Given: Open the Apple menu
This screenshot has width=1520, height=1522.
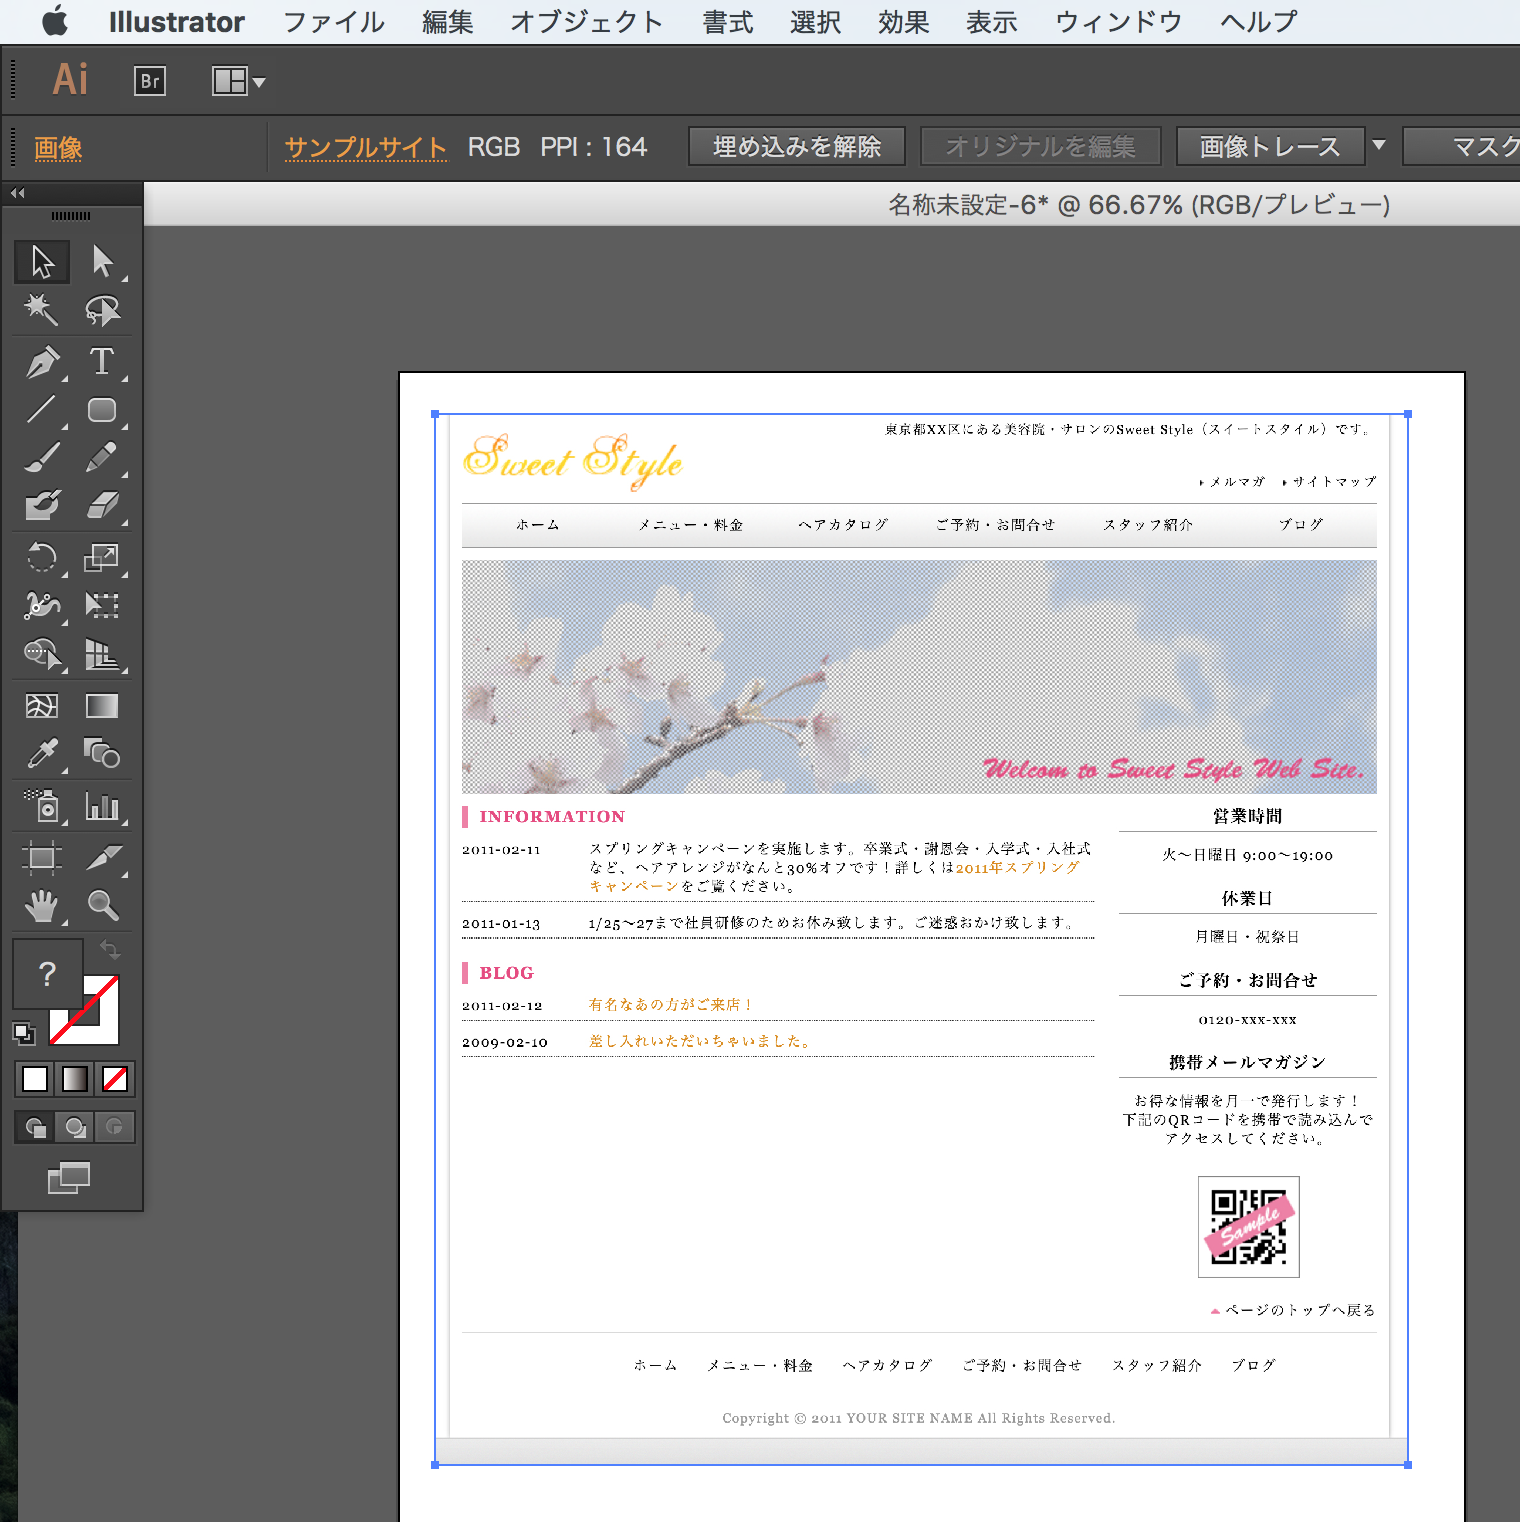Looking at the screenshot, I should pyautogui.click(x=55, y=21).
